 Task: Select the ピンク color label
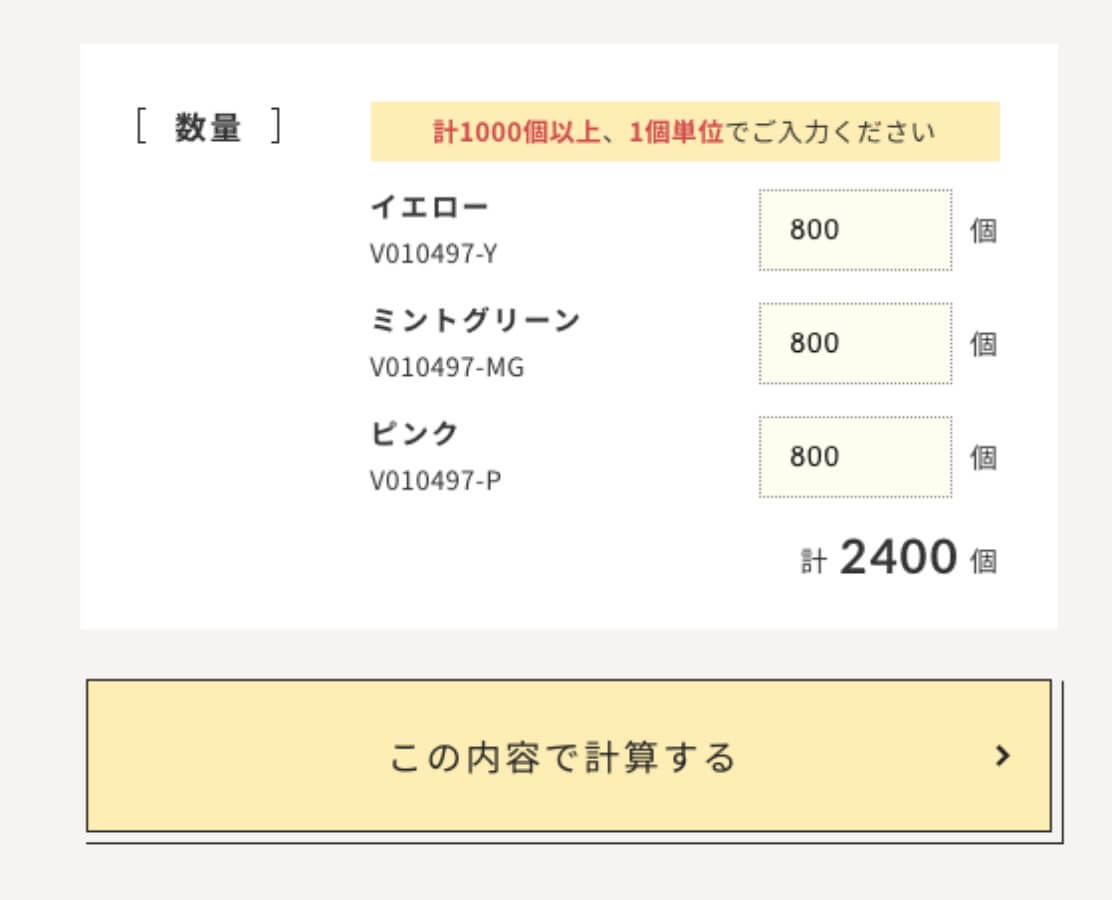414,434
